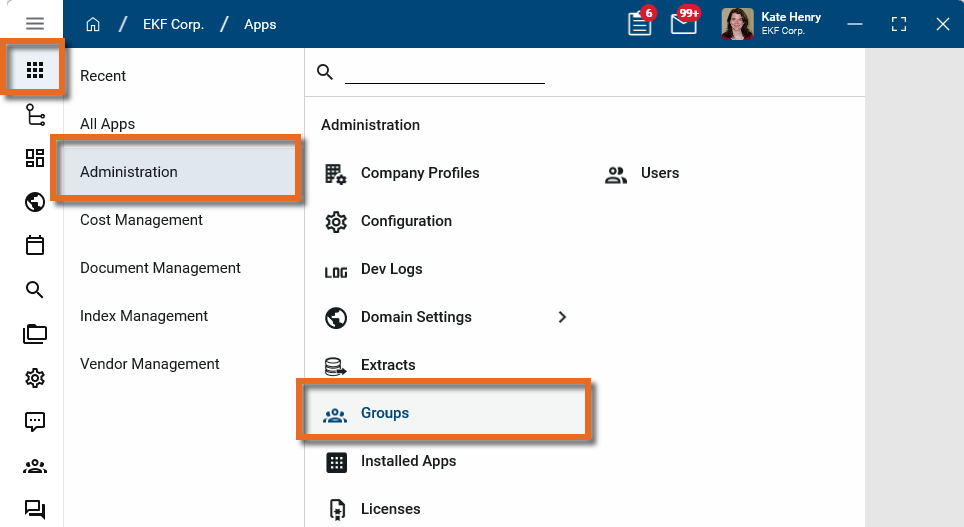Open the Users app
964x527 pixels.
coord(659,173)
